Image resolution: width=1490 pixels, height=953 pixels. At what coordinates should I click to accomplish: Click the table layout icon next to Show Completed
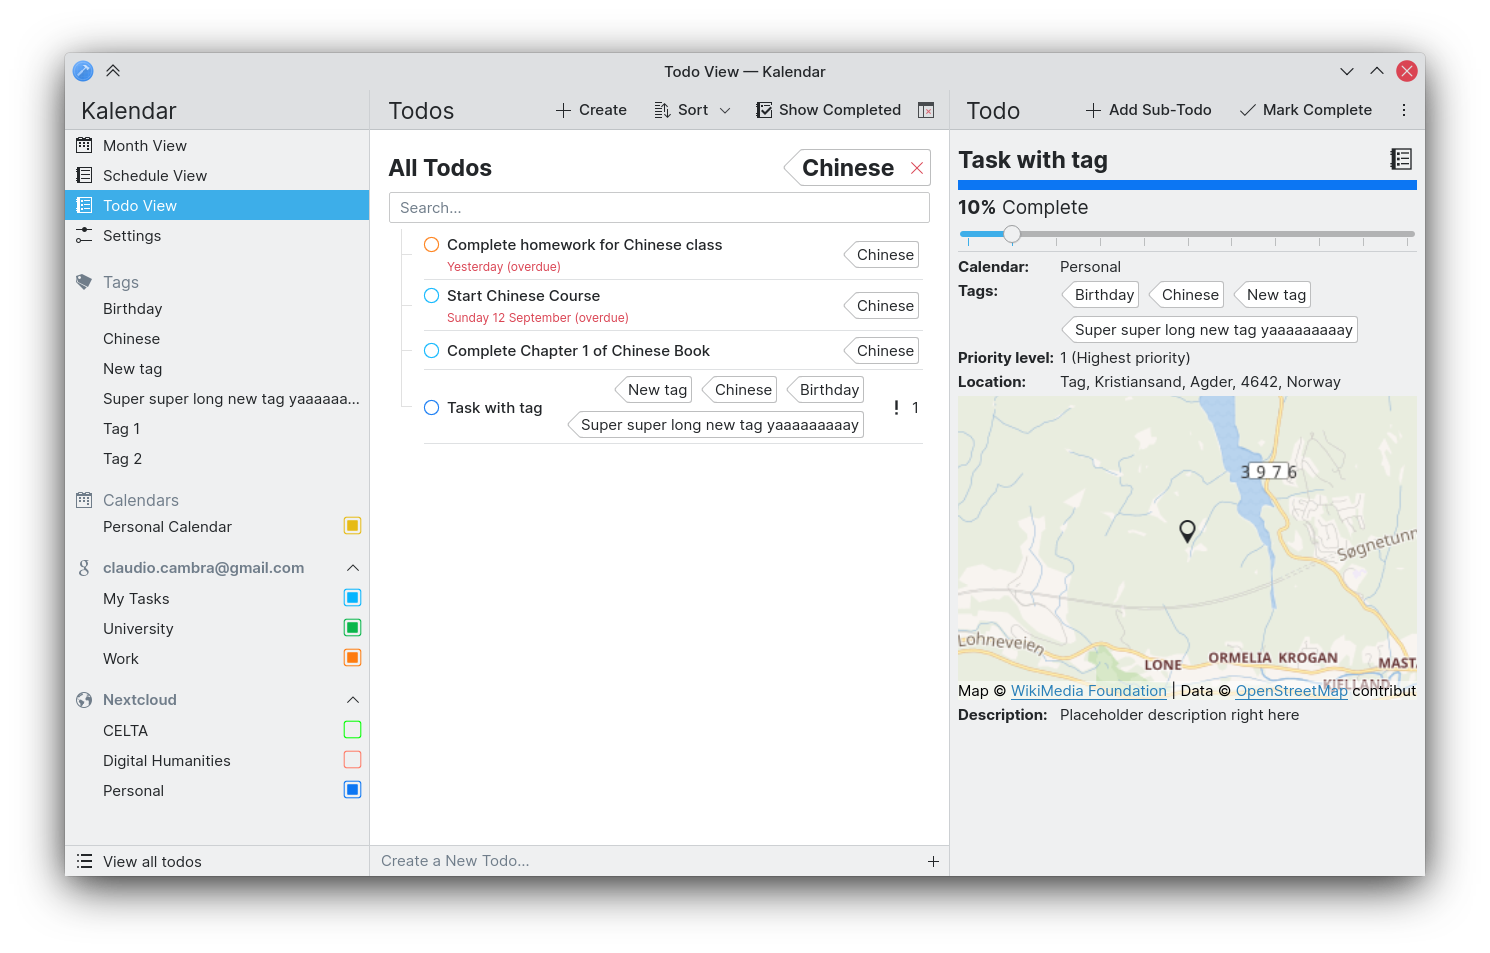point(926,110)
